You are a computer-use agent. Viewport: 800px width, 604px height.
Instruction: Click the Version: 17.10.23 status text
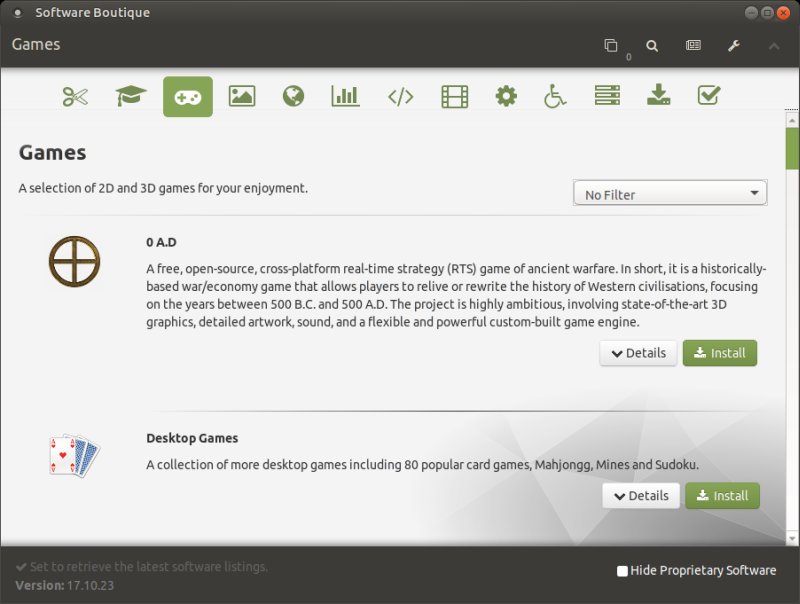[x=64, y=586]
